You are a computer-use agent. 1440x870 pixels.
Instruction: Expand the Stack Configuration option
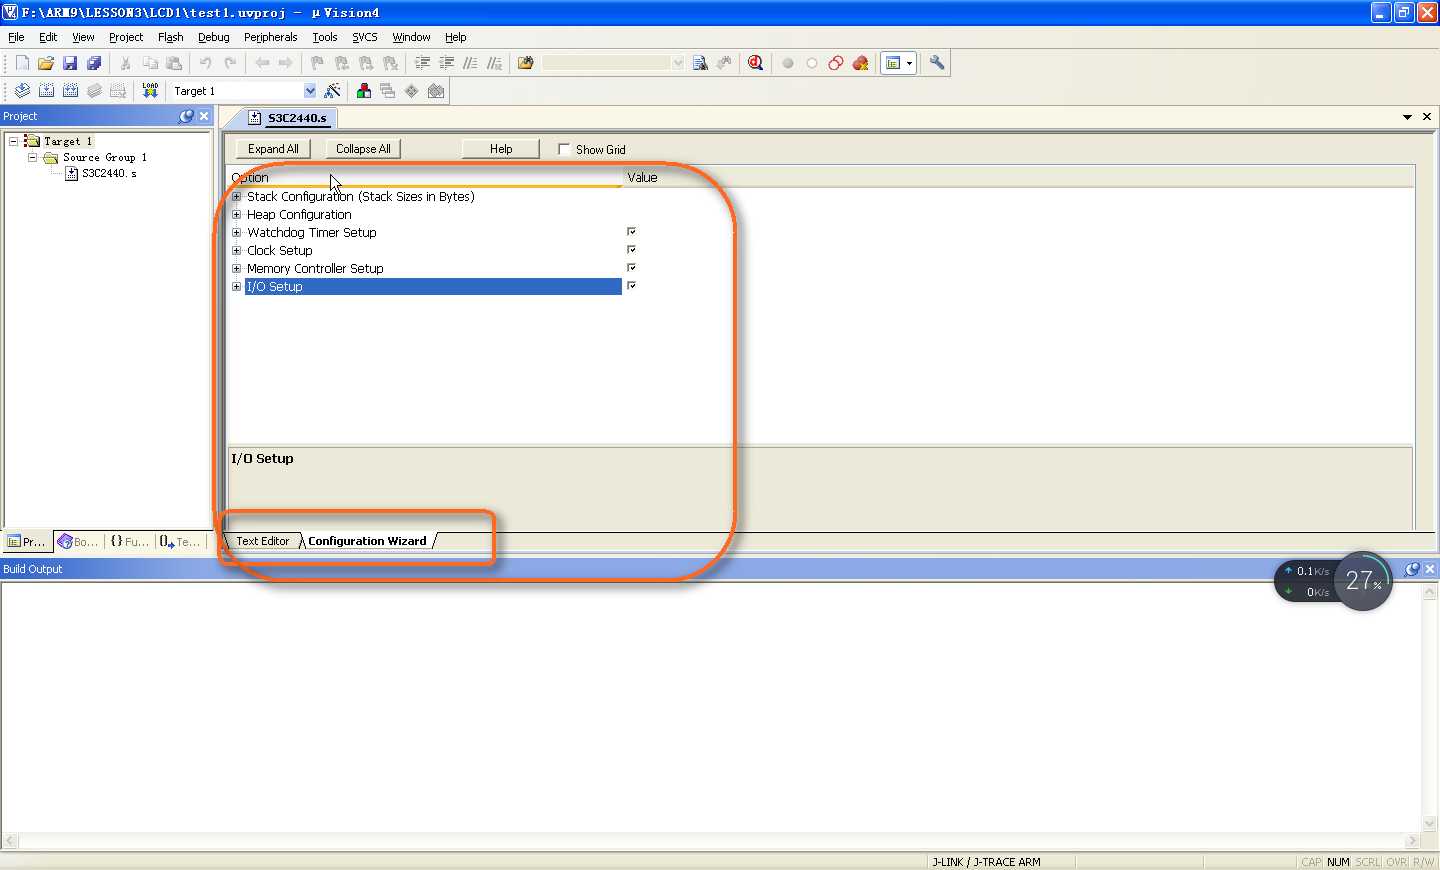(x=237, y=197)
